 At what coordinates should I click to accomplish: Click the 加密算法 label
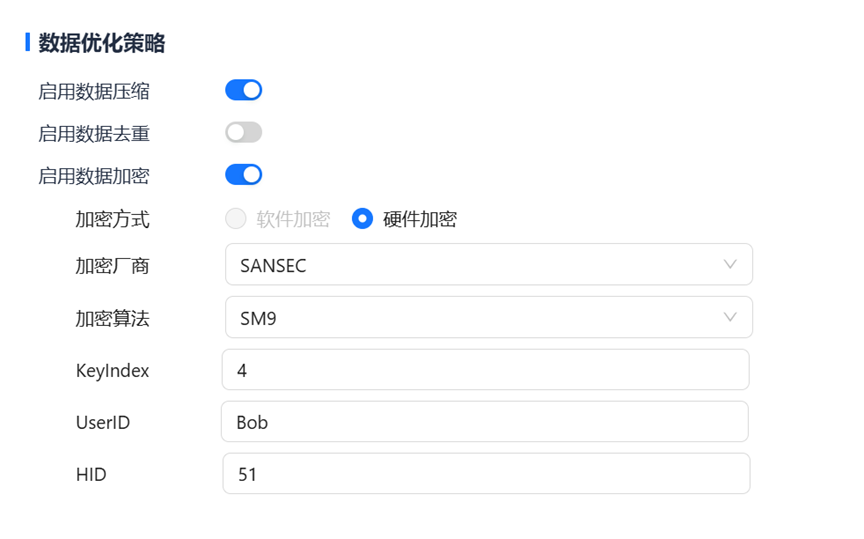coord(112,319)
